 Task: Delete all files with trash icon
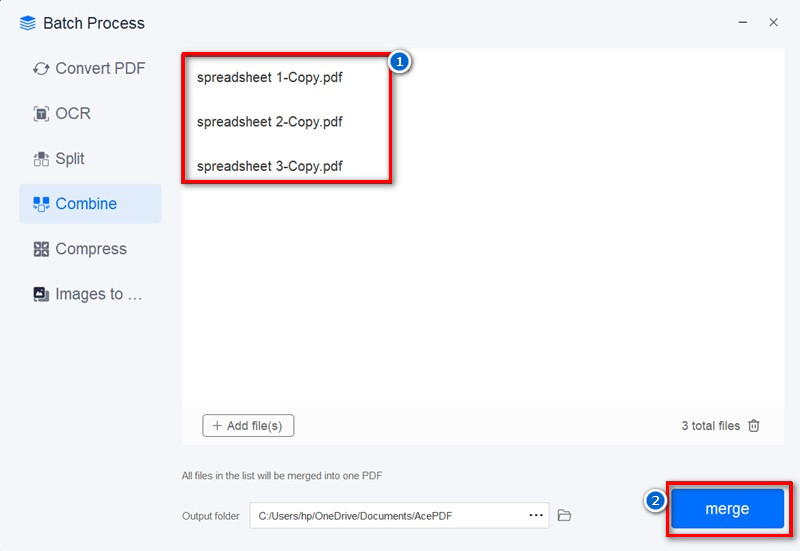coord(754,425)
